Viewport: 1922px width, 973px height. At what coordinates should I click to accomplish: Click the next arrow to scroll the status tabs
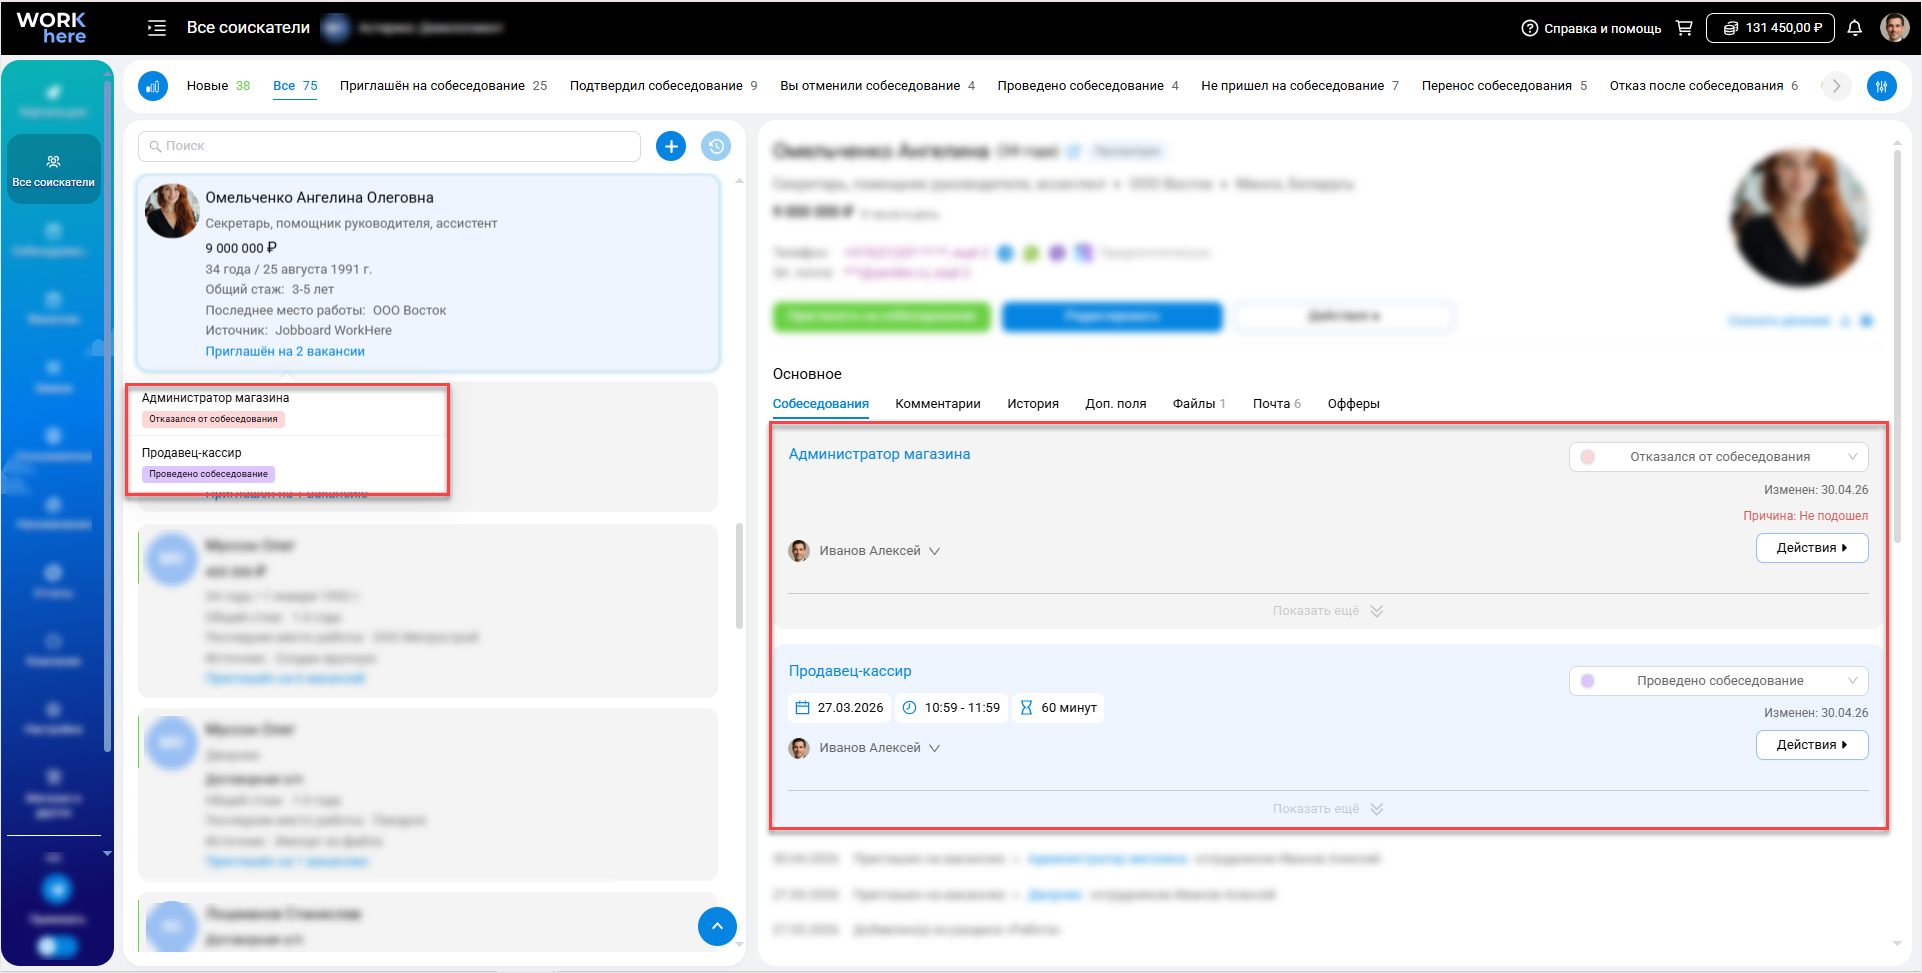tap(1836, 86)
